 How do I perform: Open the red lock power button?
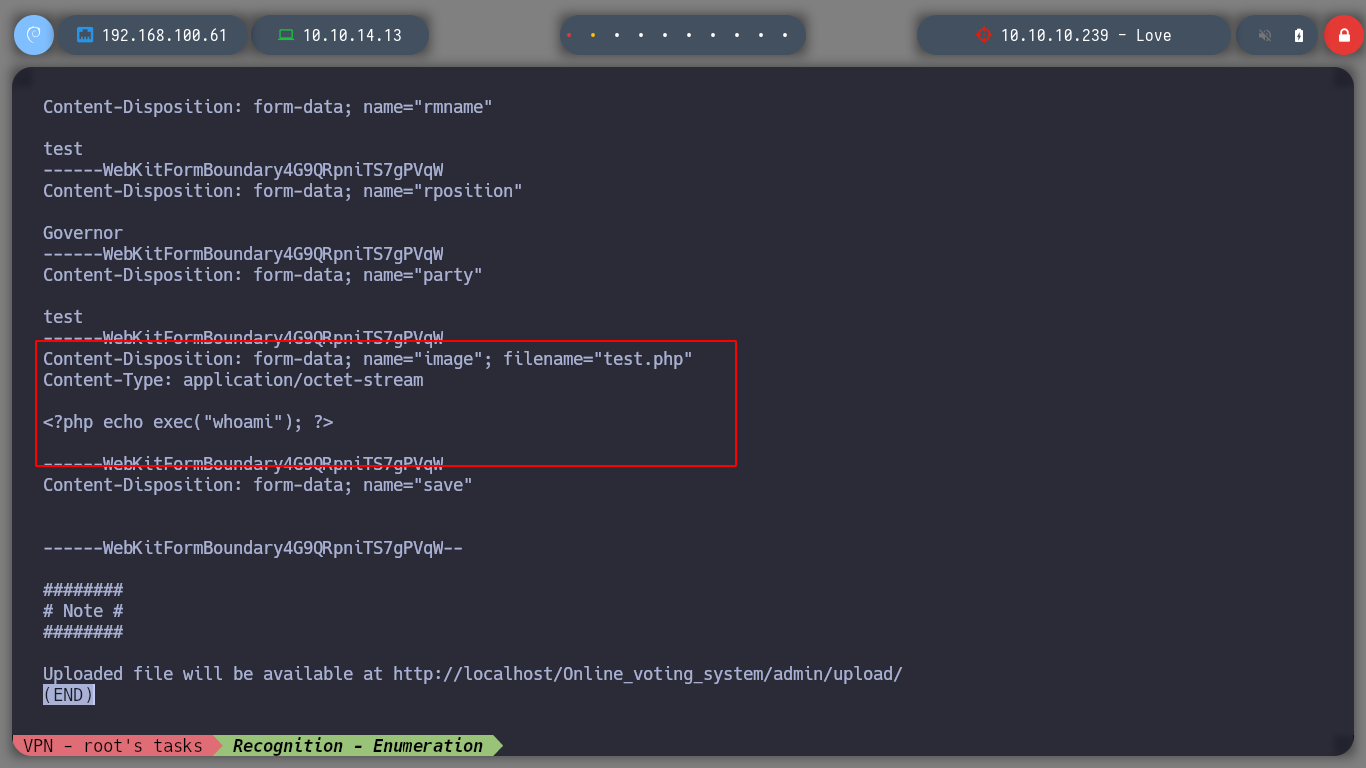1343,35
